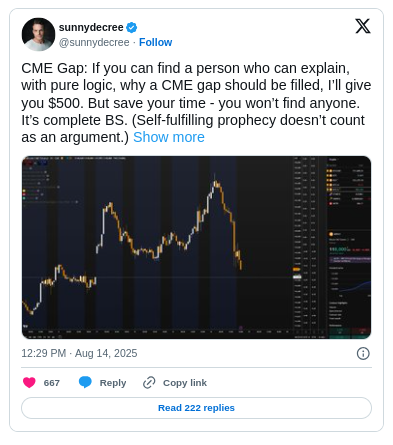
Task: Open the Twitter info circle icon
Action: click(363, 353)
